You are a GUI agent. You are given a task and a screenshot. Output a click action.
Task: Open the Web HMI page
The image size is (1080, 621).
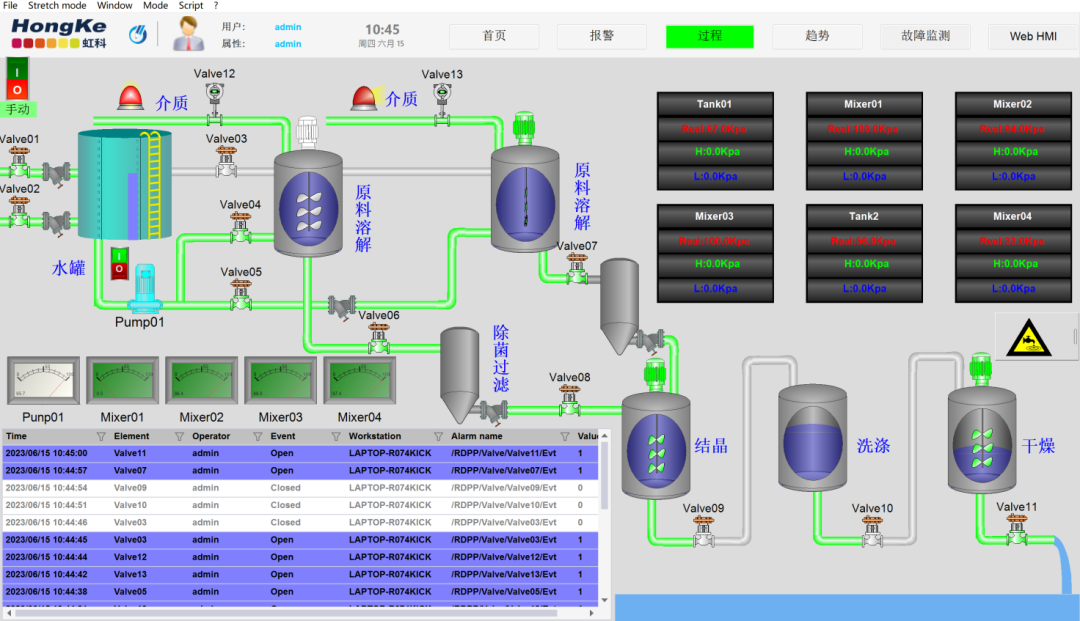tap(1033, 36)
